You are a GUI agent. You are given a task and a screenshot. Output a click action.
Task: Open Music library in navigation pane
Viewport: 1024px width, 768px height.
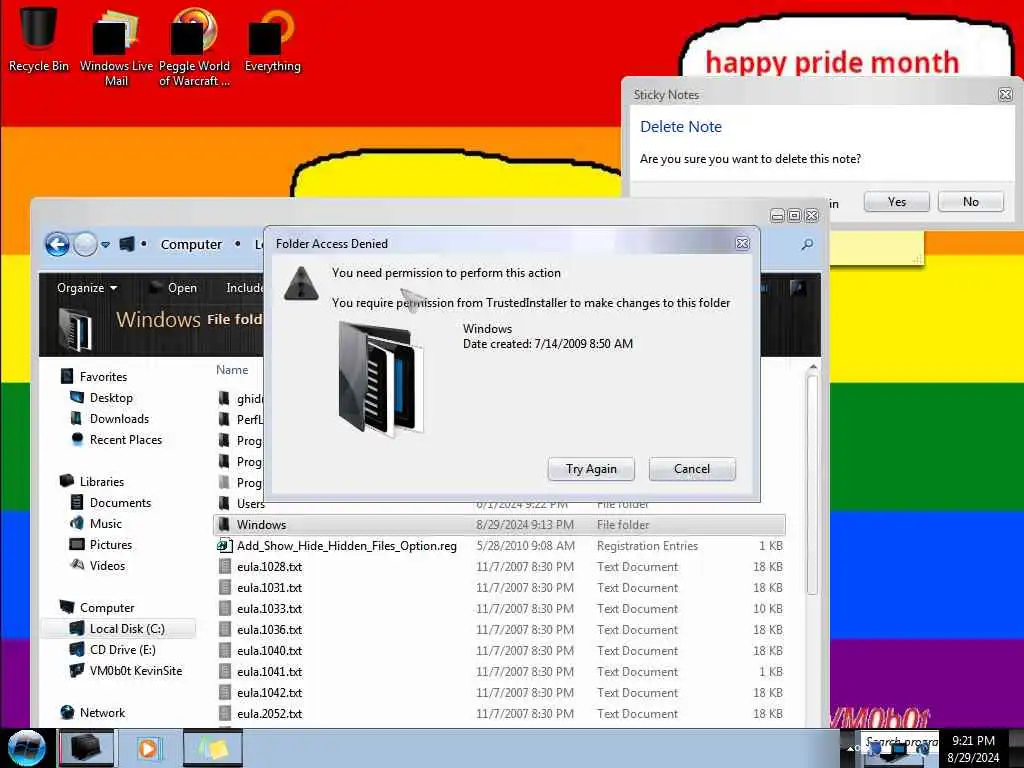(x=96, y=523)
